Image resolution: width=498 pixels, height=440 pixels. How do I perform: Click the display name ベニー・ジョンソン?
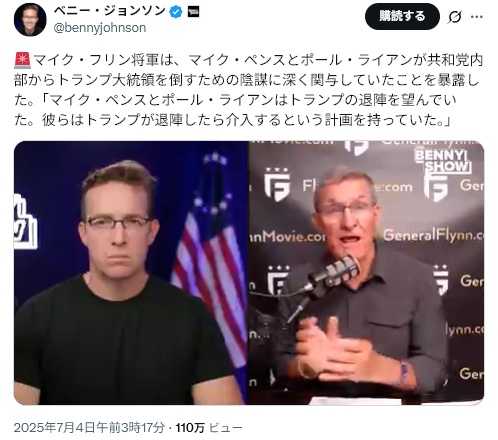(110, 11)
